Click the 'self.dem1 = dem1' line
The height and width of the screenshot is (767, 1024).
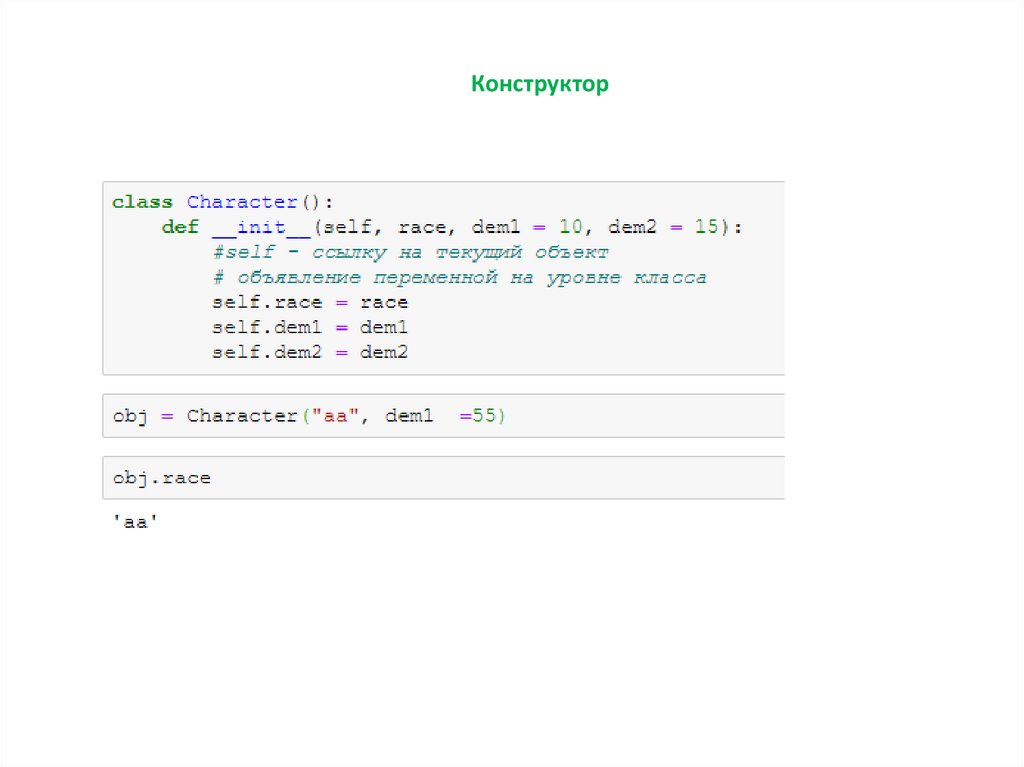[x=310, y=327]
